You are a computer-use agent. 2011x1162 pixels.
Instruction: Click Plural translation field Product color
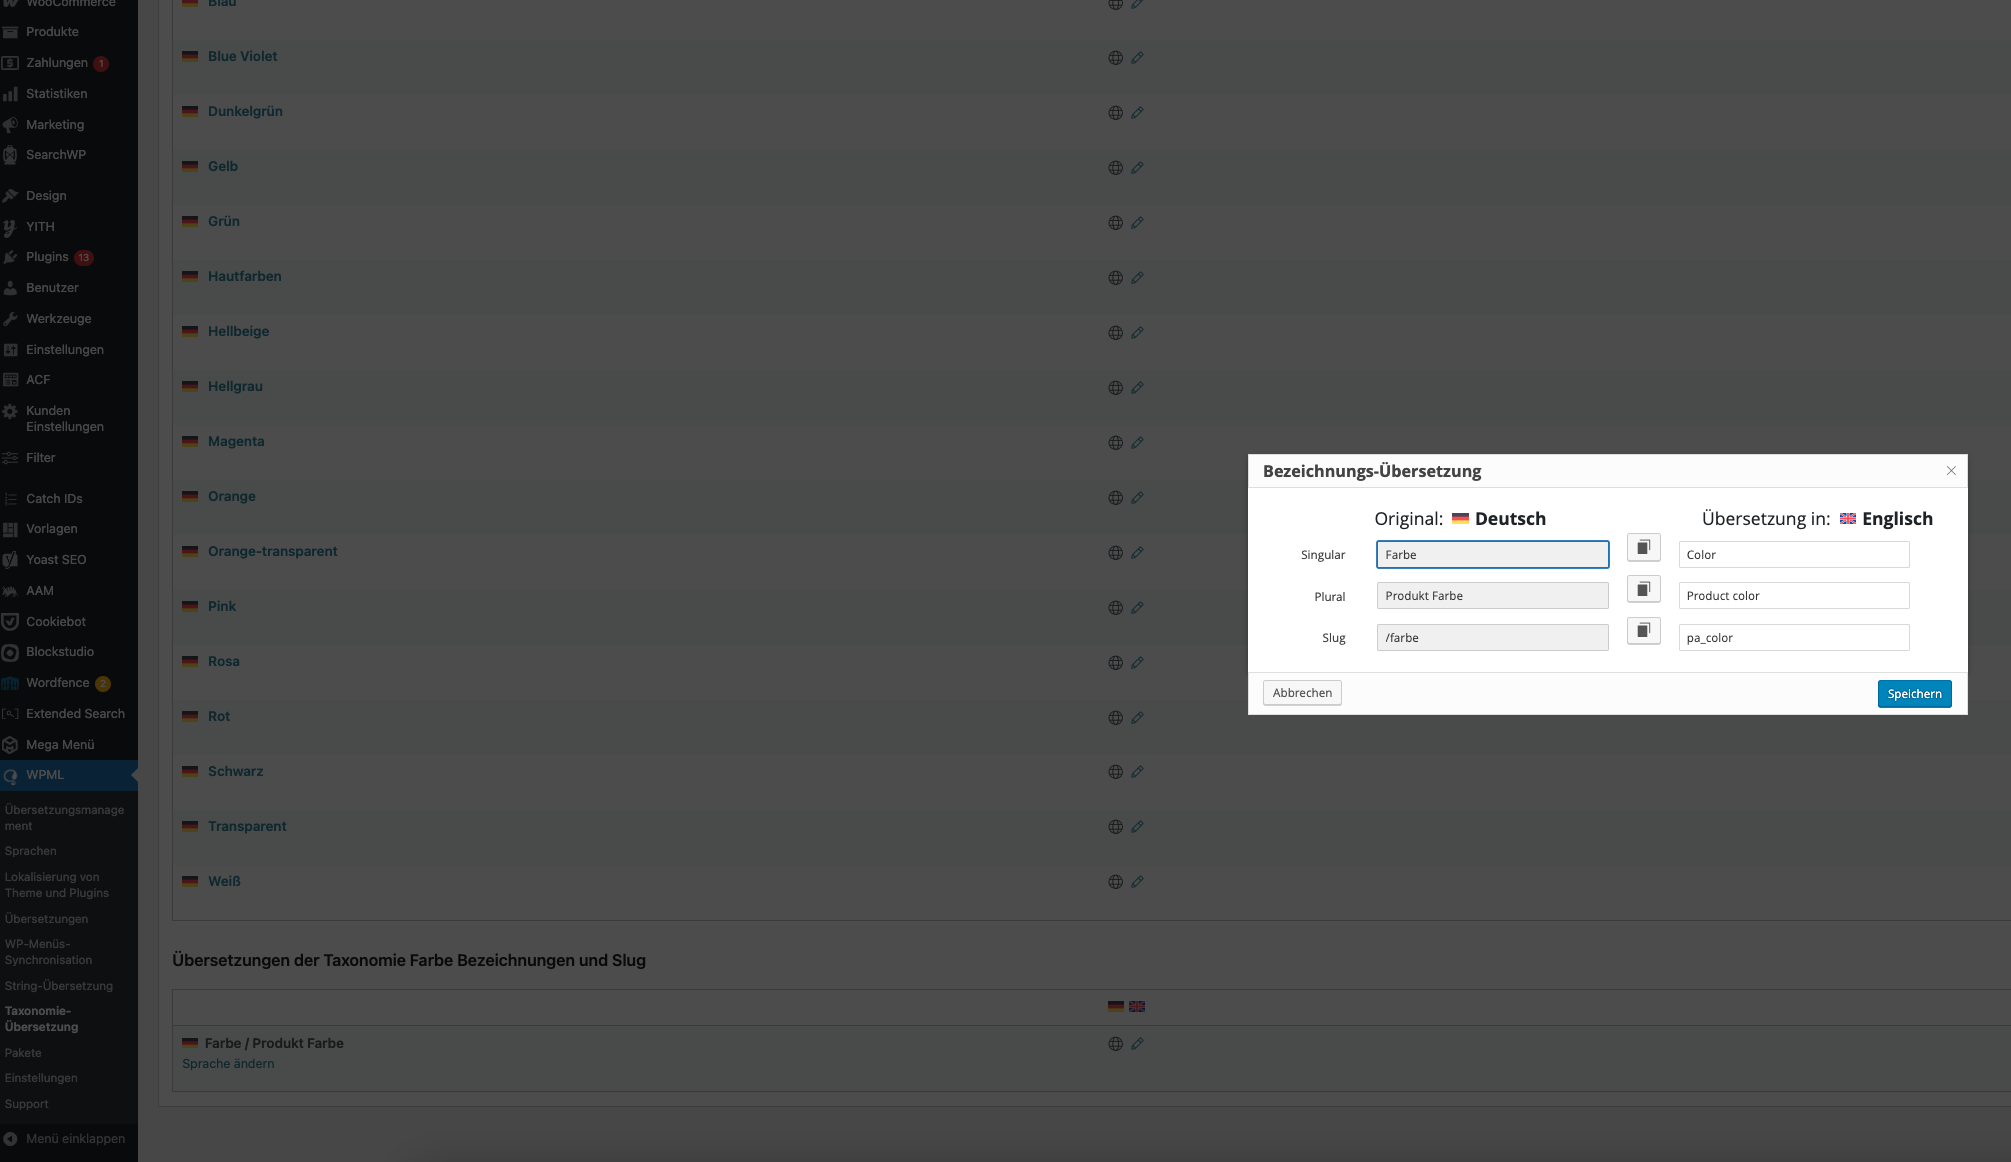(1793, 596)
